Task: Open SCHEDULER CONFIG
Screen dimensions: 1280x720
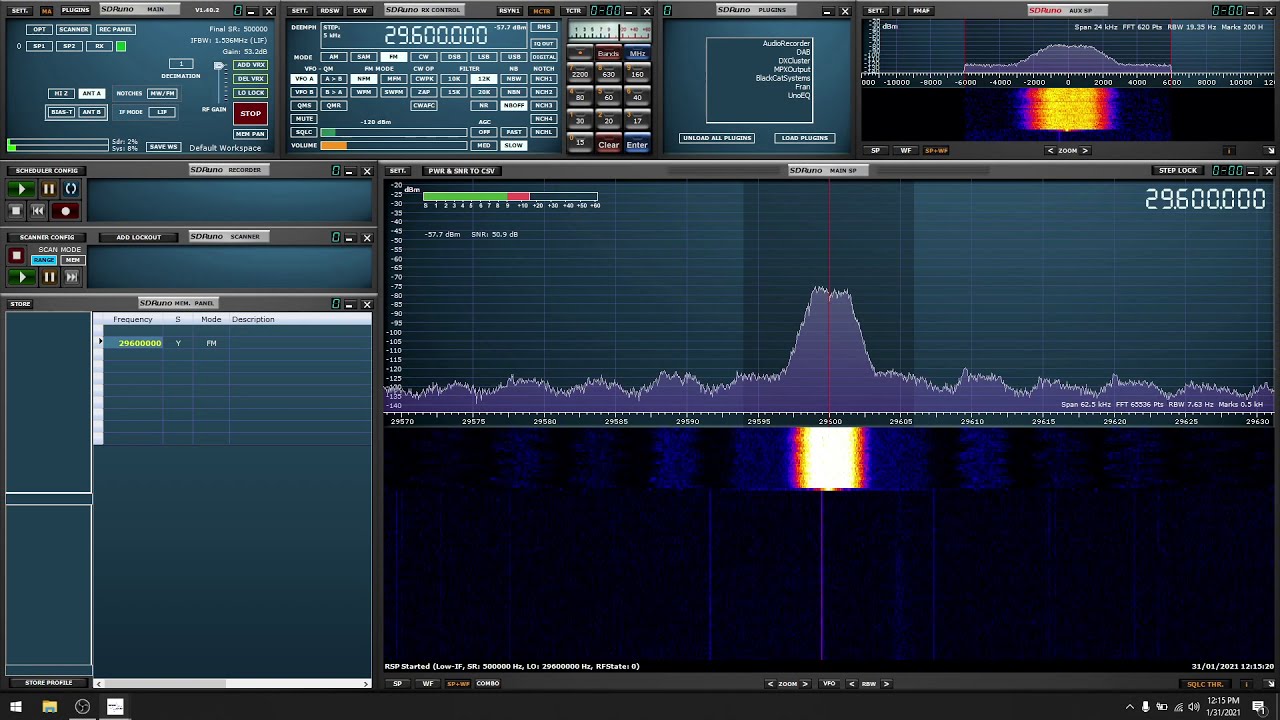Action: coord(46,171)
